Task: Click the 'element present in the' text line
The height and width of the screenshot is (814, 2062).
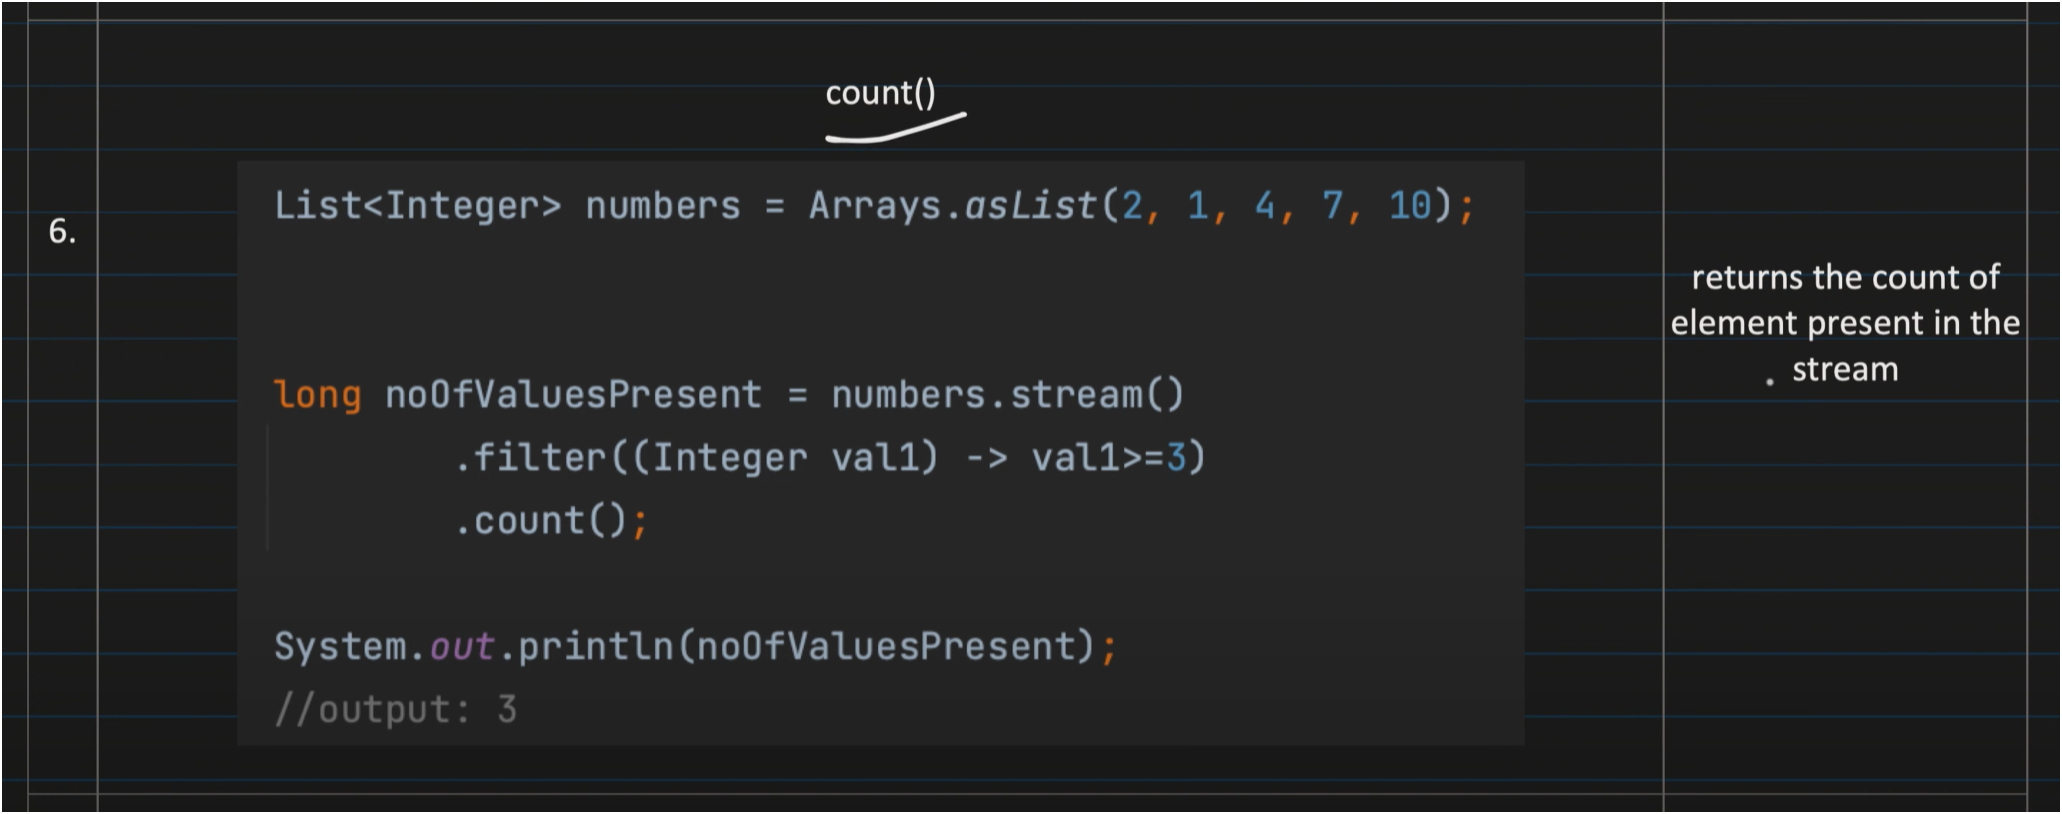Action: tap(1845, 323)
